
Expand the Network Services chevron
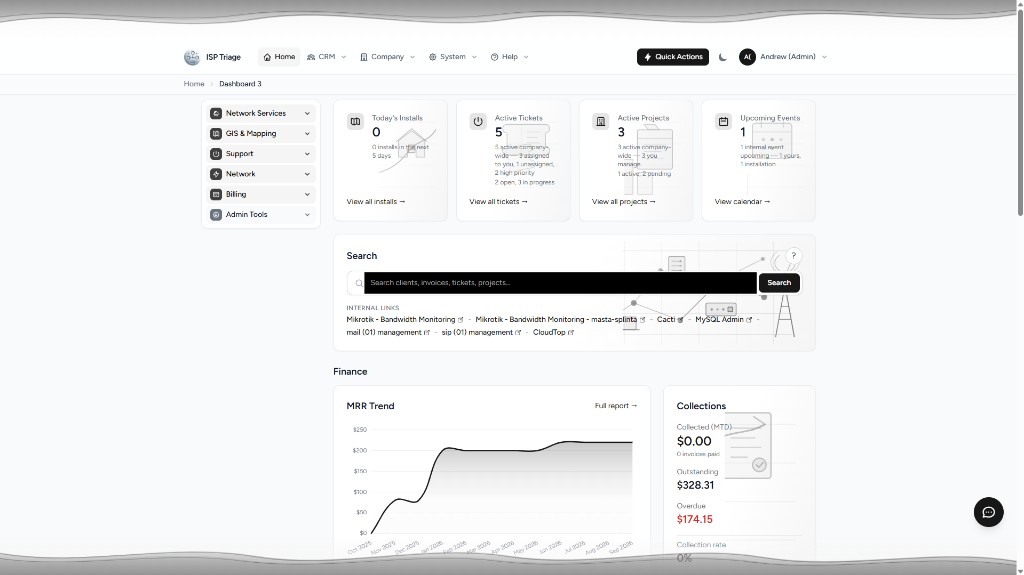coord(307,113)
